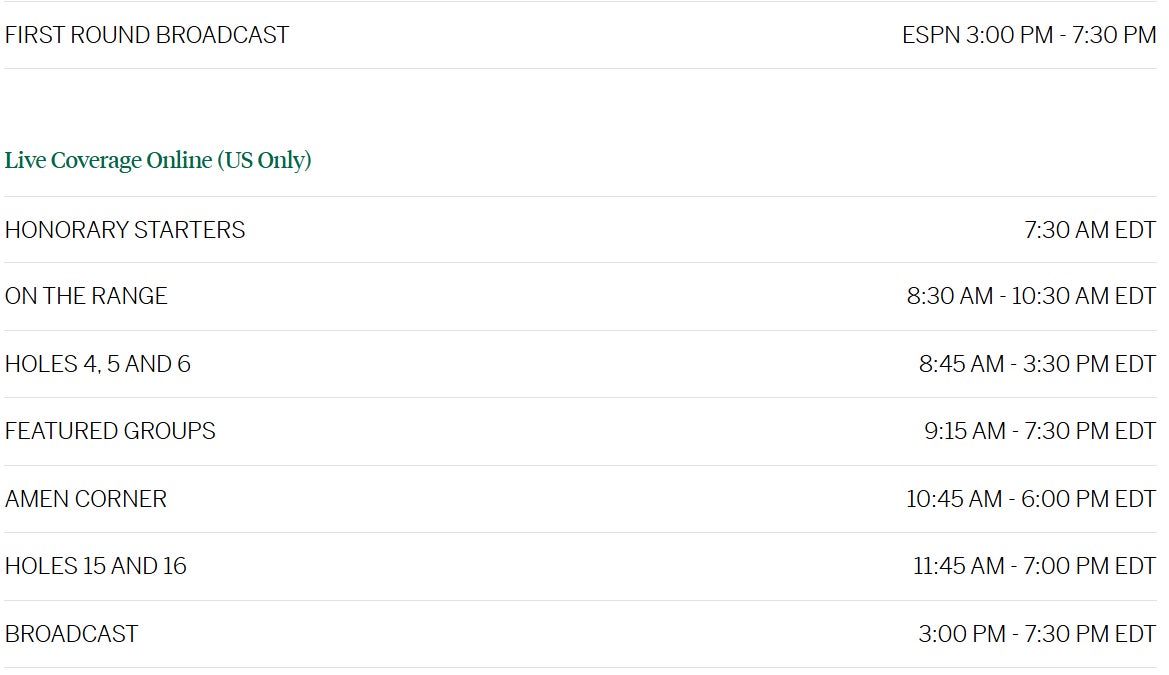Select the HONORARY STARTERS row label

pos(125,230)
